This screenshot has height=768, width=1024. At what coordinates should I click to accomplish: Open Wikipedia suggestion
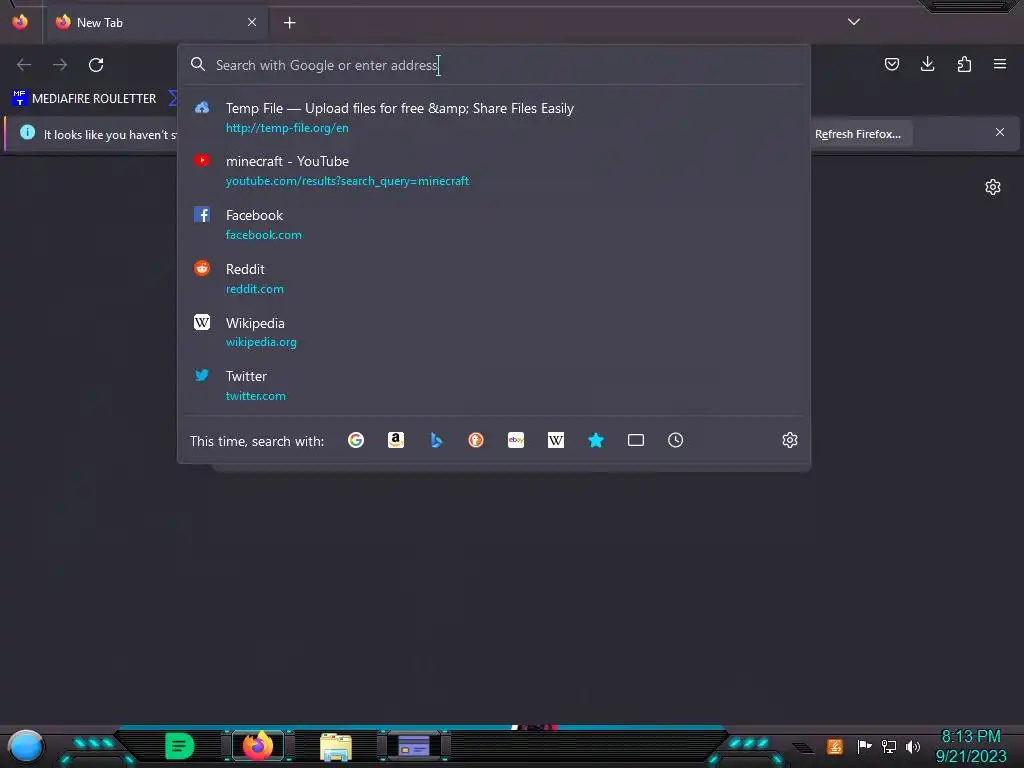click(x=494, y=332)
